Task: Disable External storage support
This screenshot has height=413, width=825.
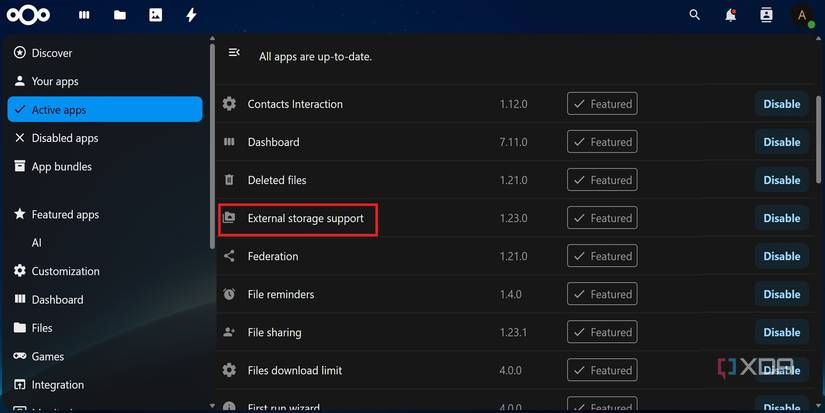Action: click(x=782, y=218)
